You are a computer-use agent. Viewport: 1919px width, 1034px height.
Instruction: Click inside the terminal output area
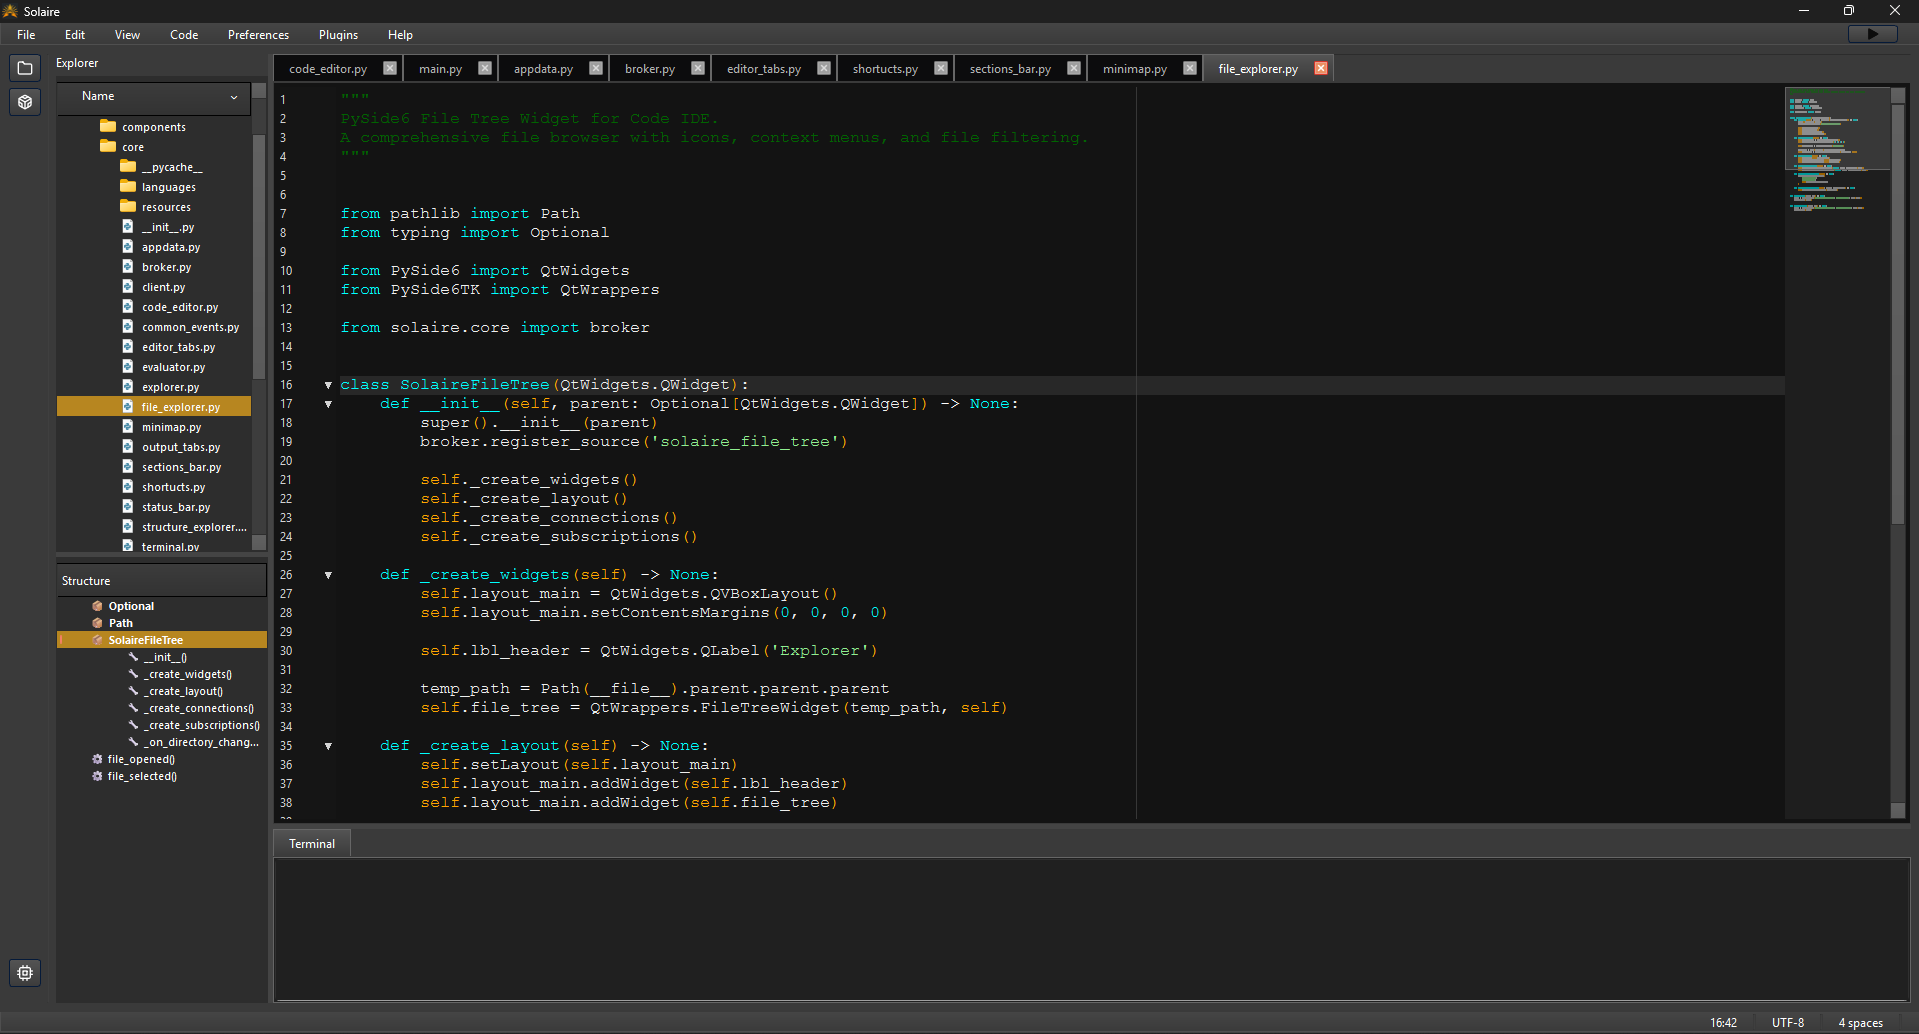[x=1092, y=929]
